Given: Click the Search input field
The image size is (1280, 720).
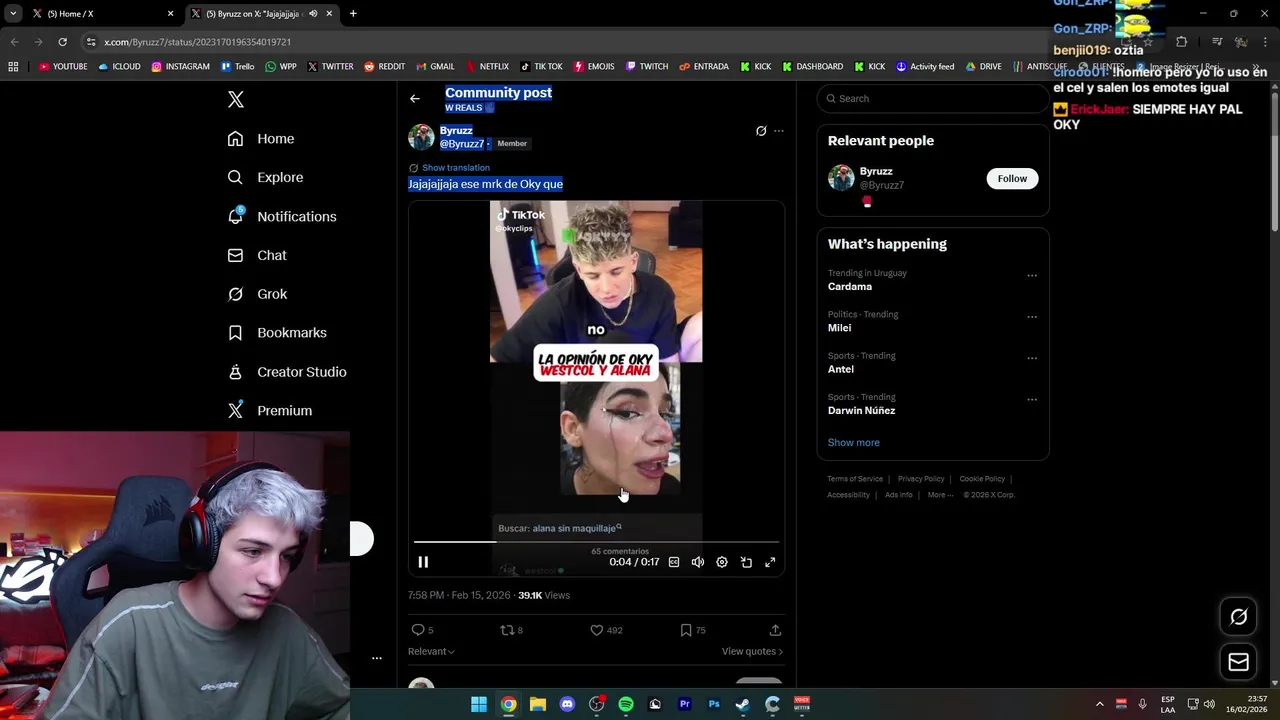Looking at the screenshot, I should [x=932, y=98].
